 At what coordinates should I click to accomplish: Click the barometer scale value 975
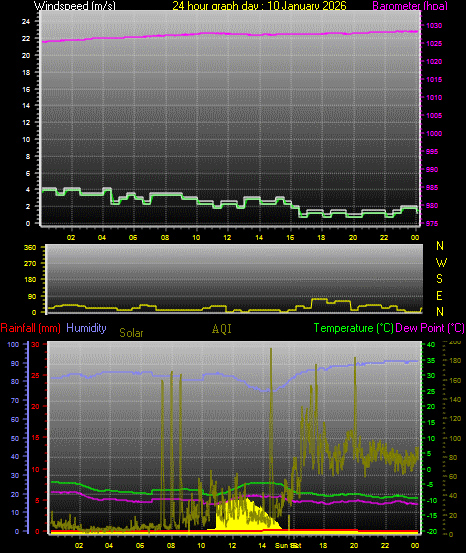click(432, 224)
